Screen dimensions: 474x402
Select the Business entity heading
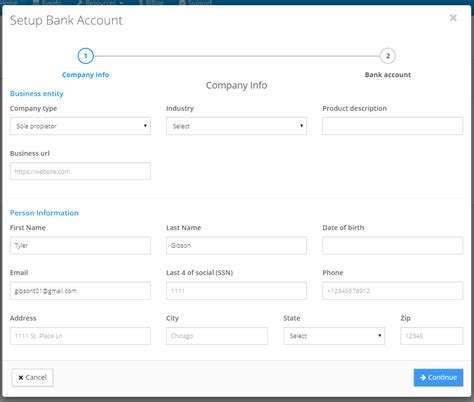point(37,93)
